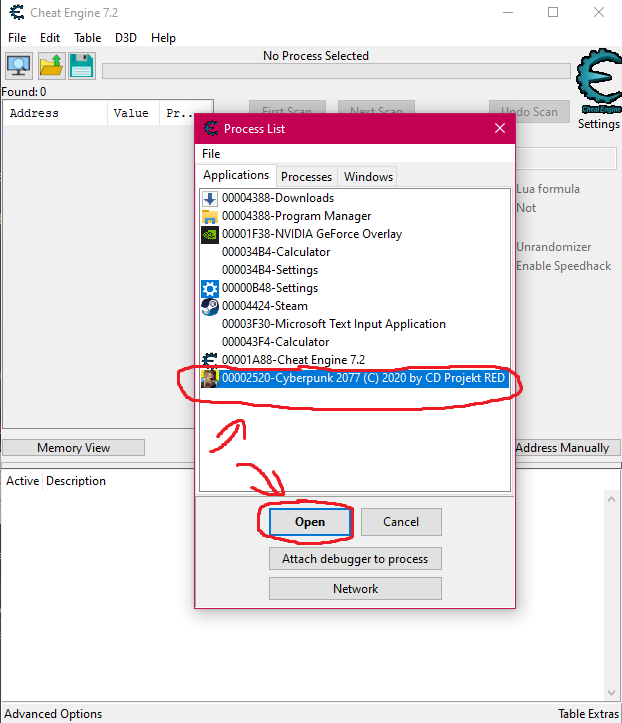The height and width of the screenshot is (723, 622).
Task: Toggle the Unrandomizer option
Action: pyautogui.click(x=553, y=247)
